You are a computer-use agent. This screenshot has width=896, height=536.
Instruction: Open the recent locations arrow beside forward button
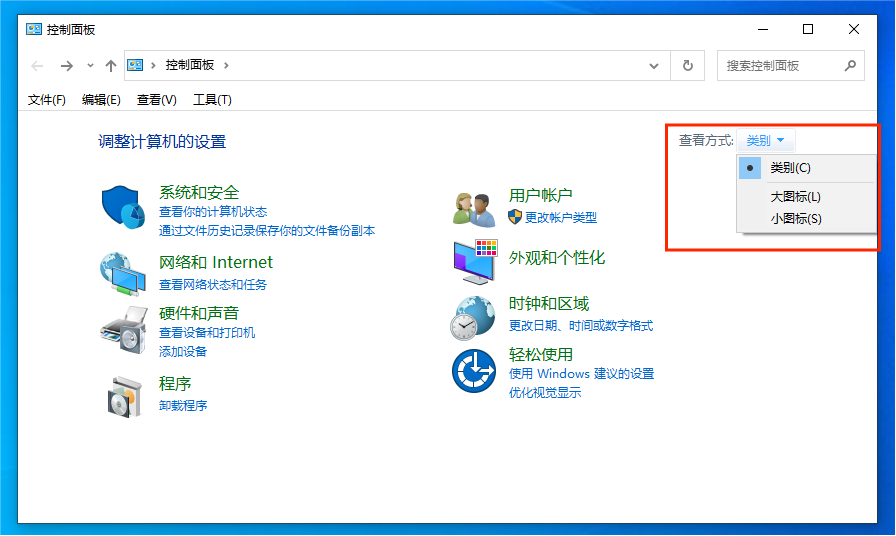(x=90, y=66)
